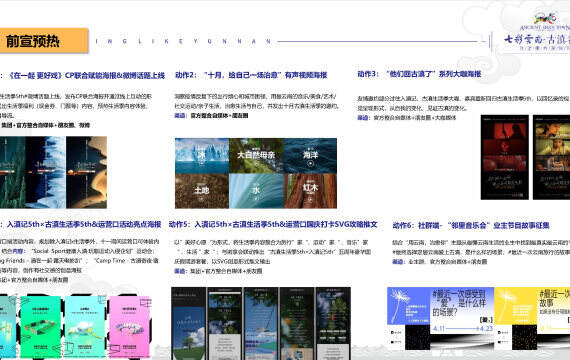Click the play icon on 海洋 tile
This screenshot has width=570, height=360.
tap(310, 163)
